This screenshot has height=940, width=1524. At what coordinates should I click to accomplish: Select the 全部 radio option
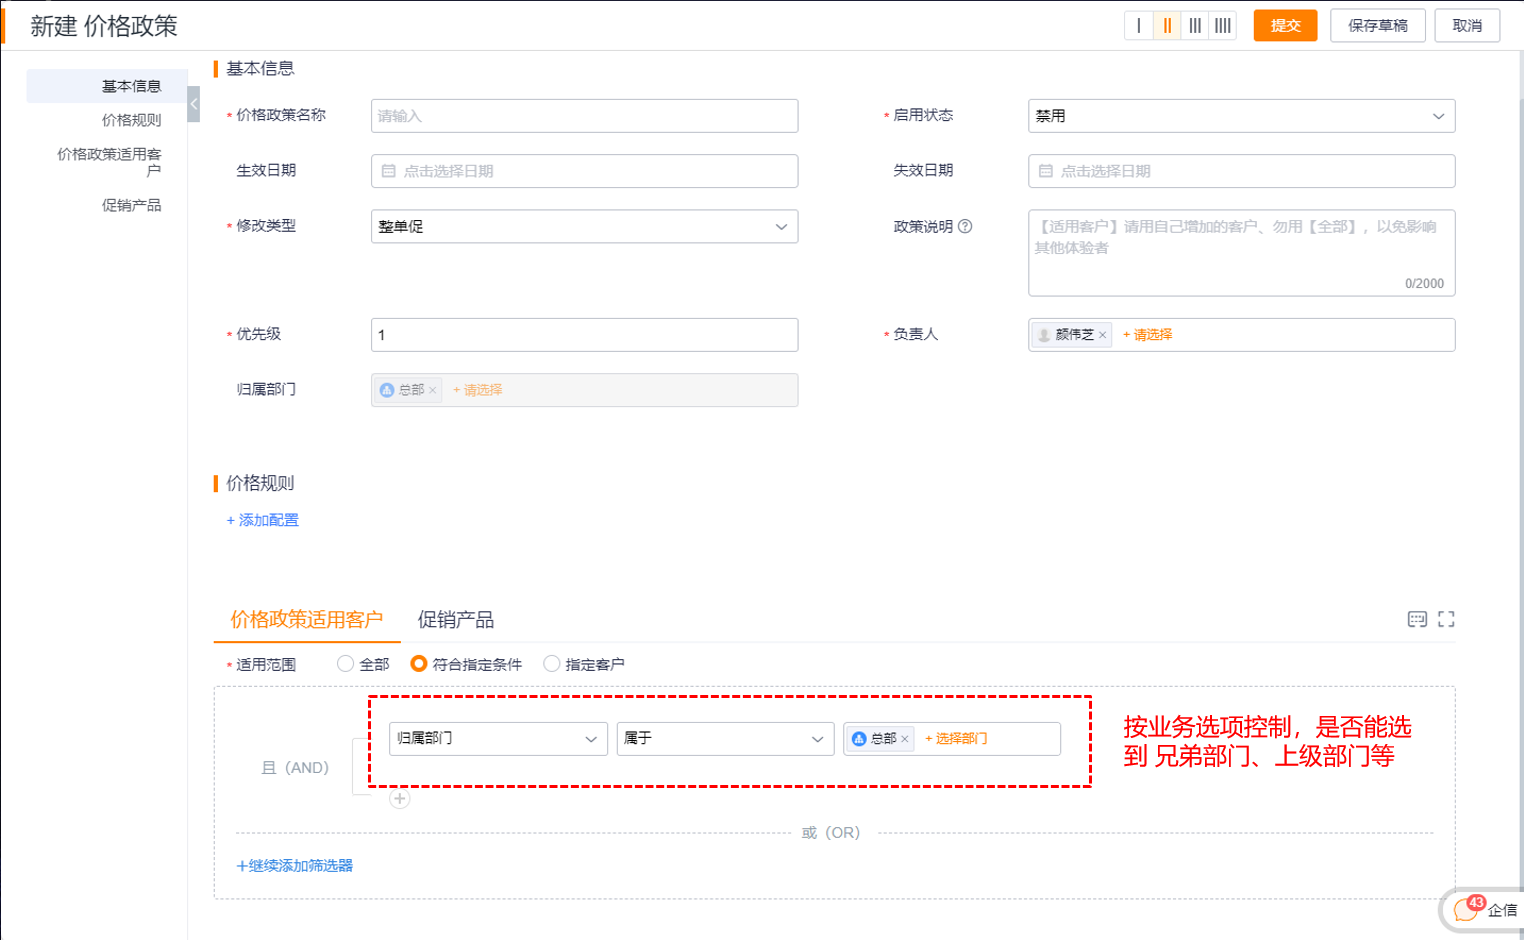(346, 664)
